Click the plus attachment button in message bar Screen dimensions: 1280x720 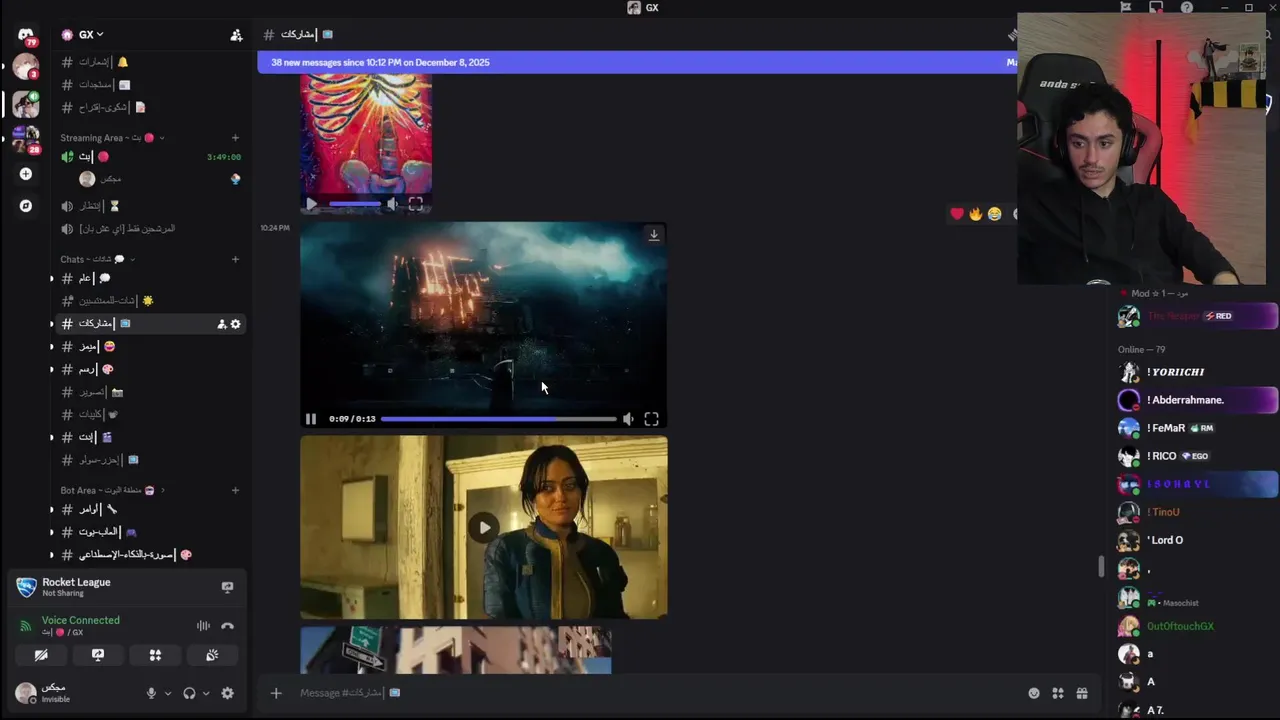[x=276, y=693]
